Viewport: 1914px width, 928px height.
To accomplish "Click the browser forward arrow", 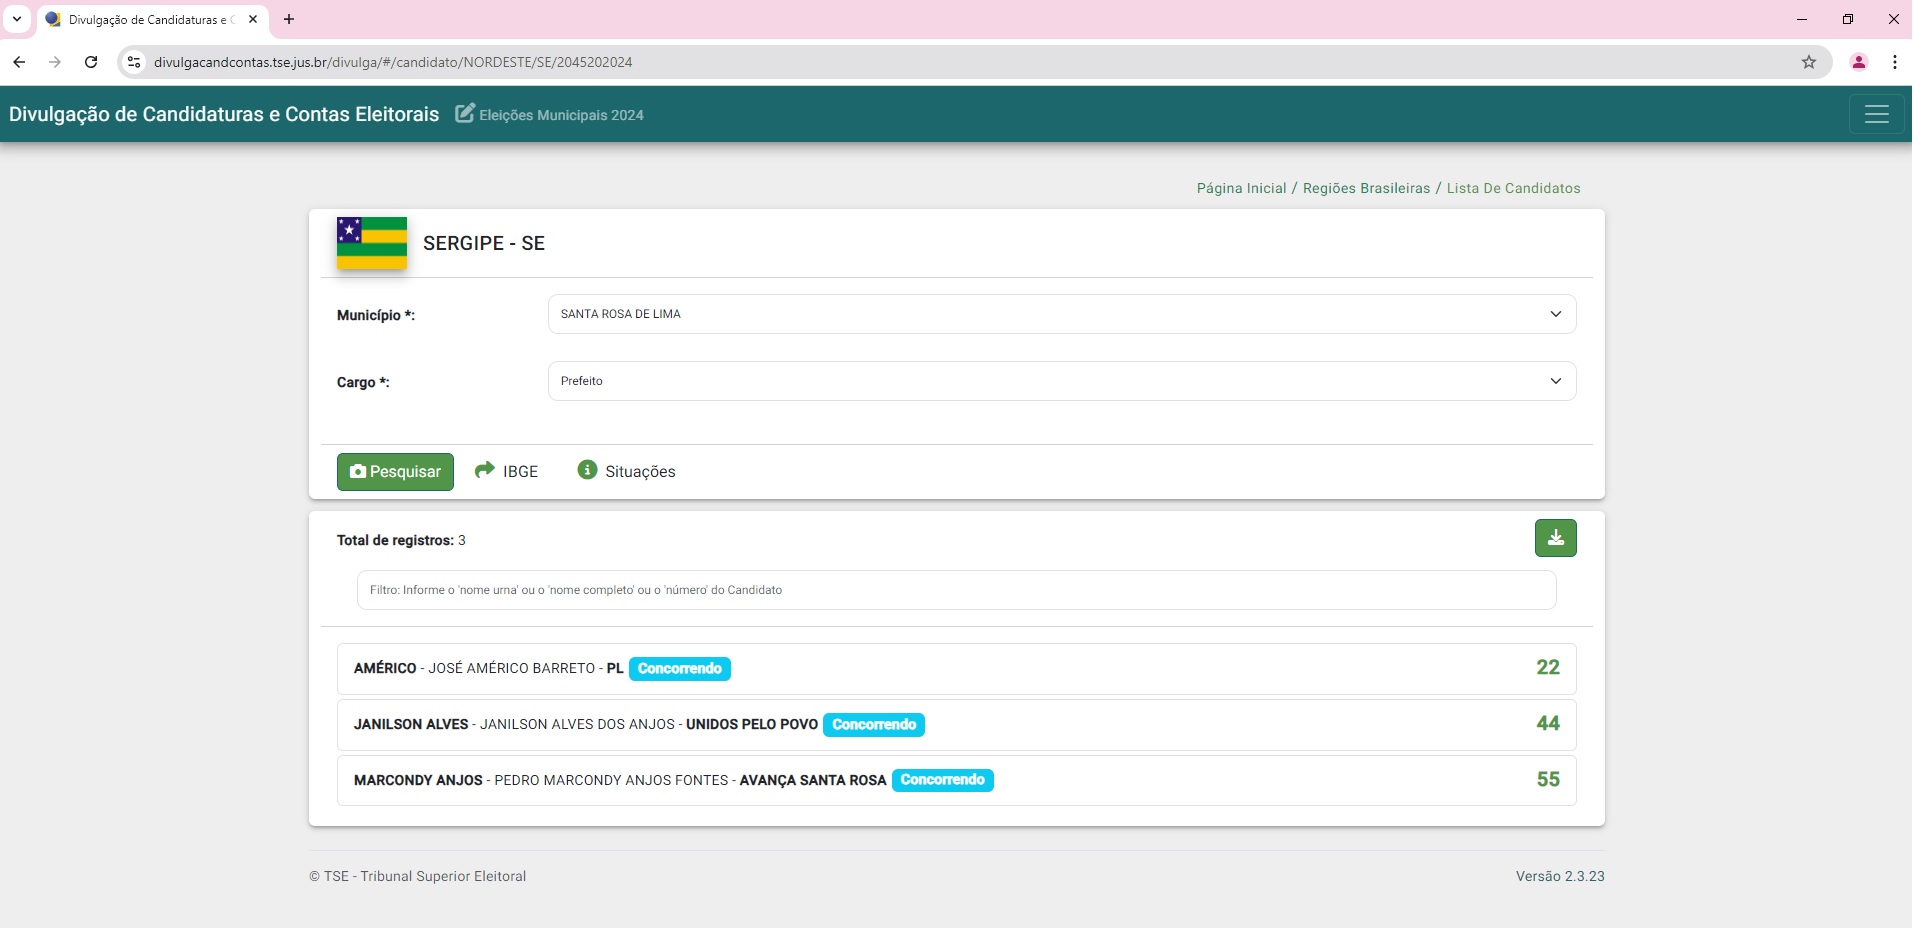I will click(x=55, y=62).
